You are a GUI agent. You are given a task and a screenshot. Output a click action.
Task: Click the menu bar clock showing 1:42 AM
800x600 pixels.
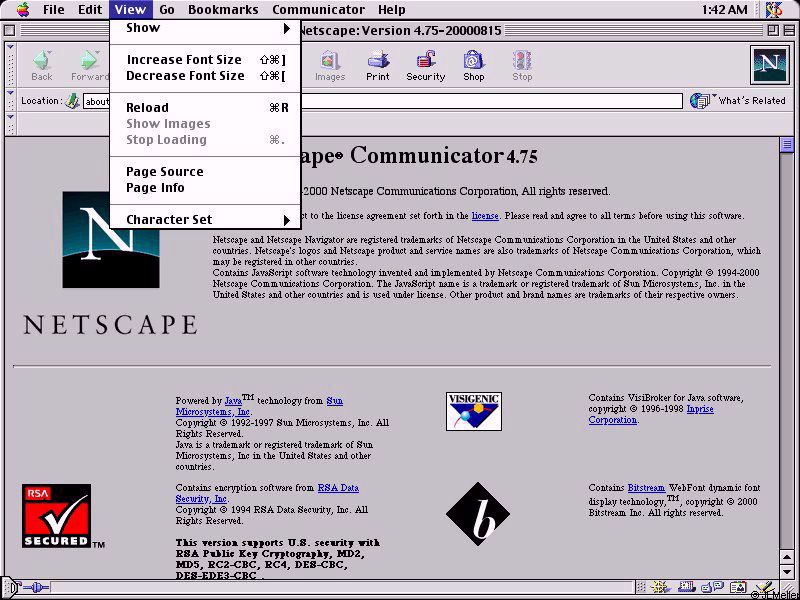[724, 9]
